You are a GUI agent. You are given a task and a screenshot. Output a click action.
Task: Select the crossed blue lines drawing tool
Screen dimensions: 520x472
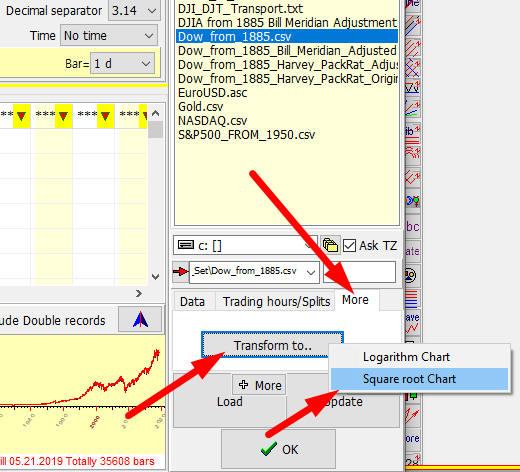[412, 68]
